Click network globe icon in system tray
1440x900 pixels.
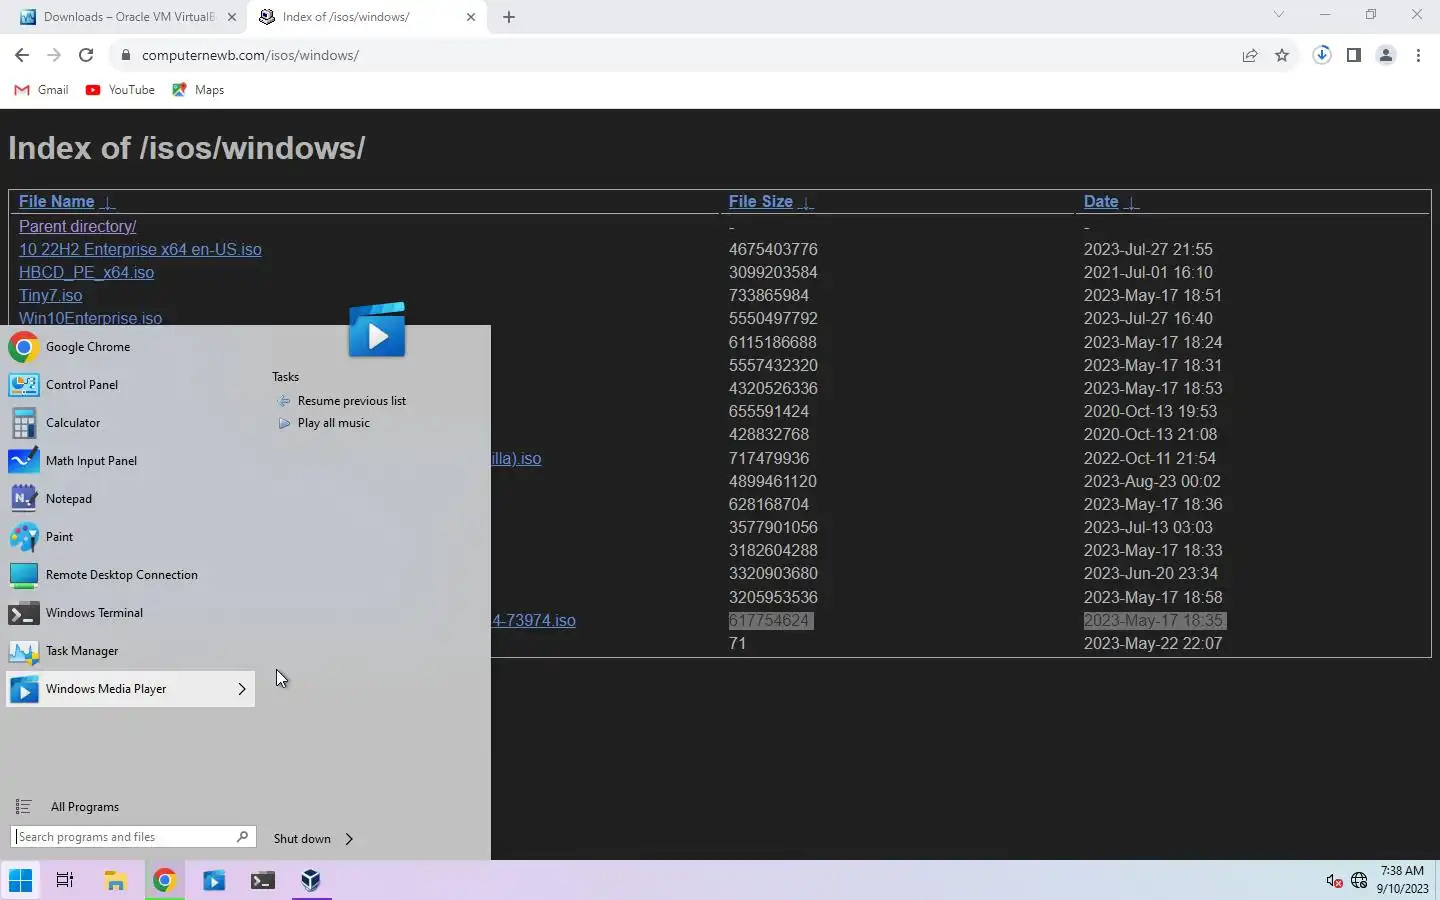(x=1359, y=881)
